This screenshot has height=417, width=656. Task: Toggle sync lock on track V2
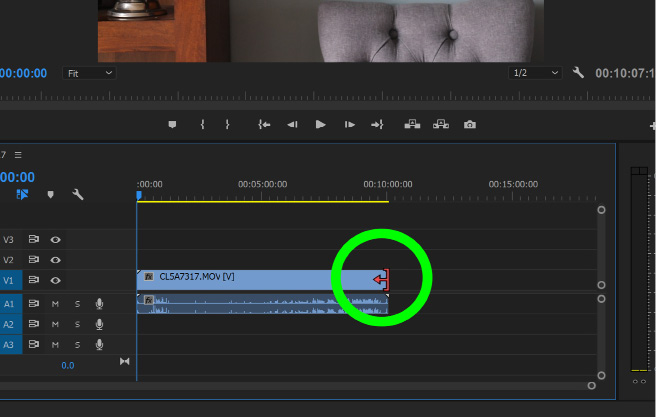coord(33,260)
